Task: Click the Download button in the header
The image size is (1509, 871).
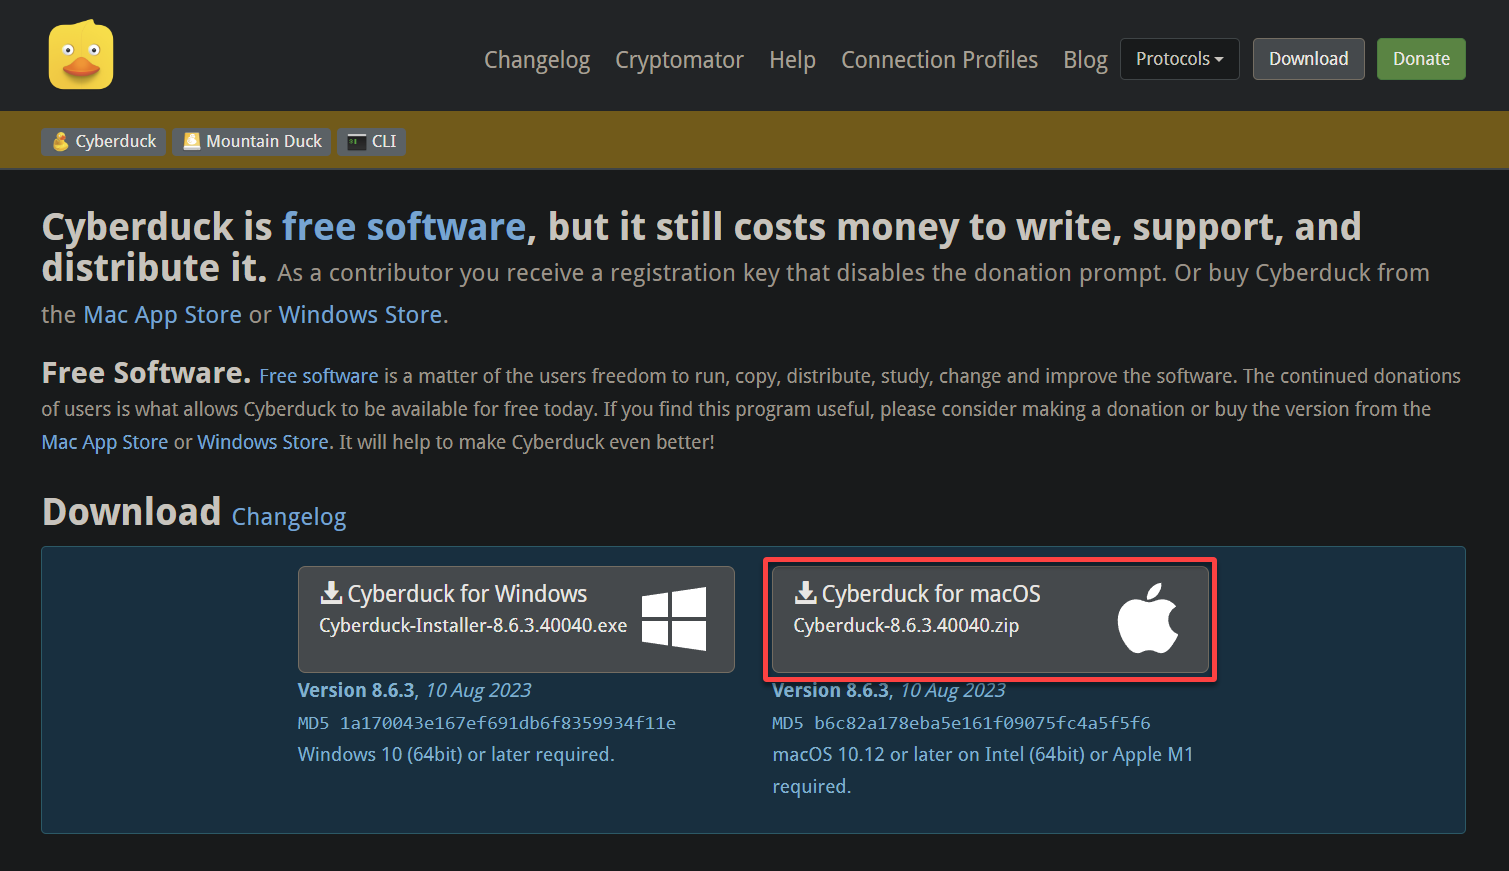Action: coord(1308,59)
